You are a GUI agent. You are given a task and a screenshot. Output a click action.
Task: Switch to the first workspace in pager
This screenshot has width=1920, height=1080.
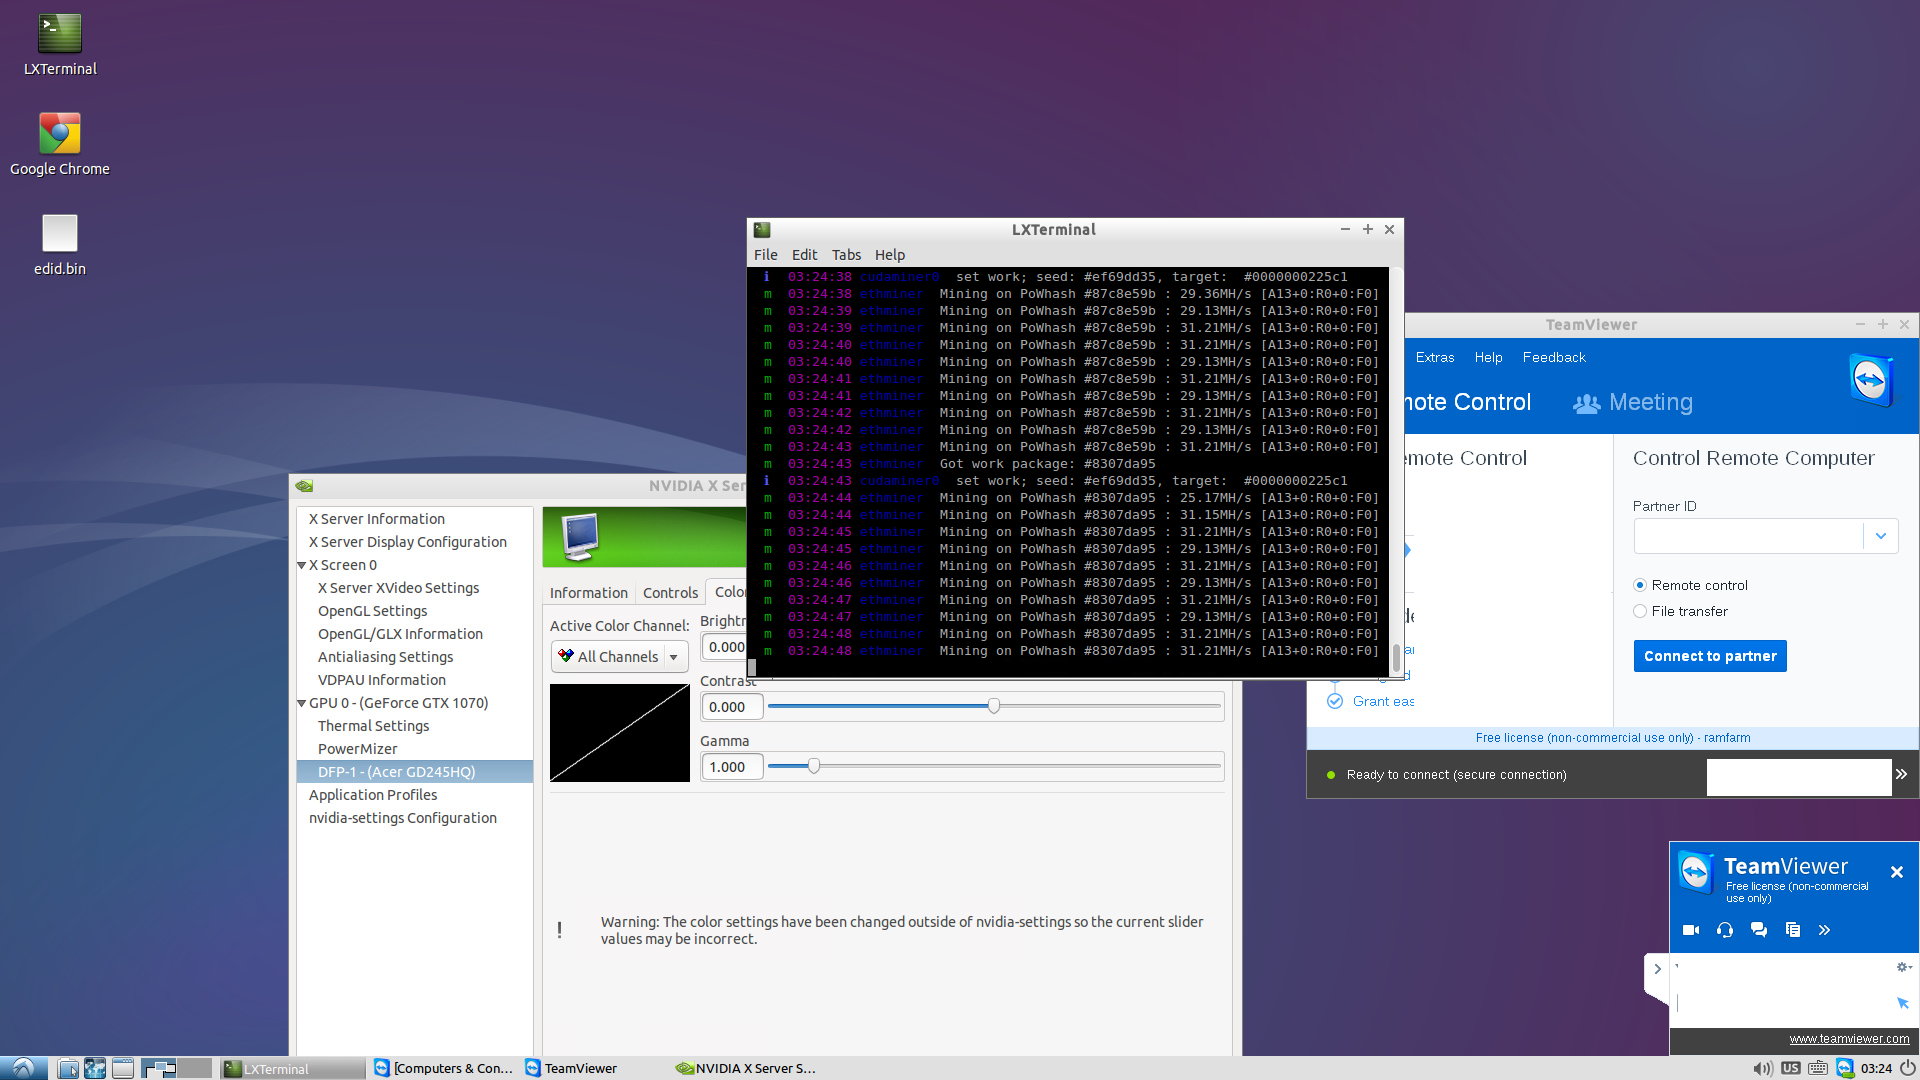pos(158,1068)
